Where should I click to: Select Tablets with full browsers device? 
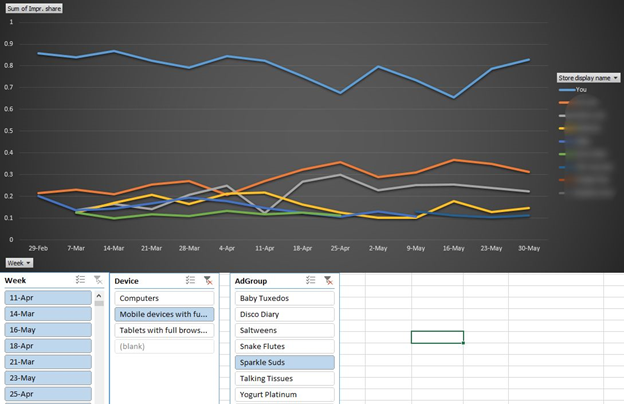pos(164,330)
